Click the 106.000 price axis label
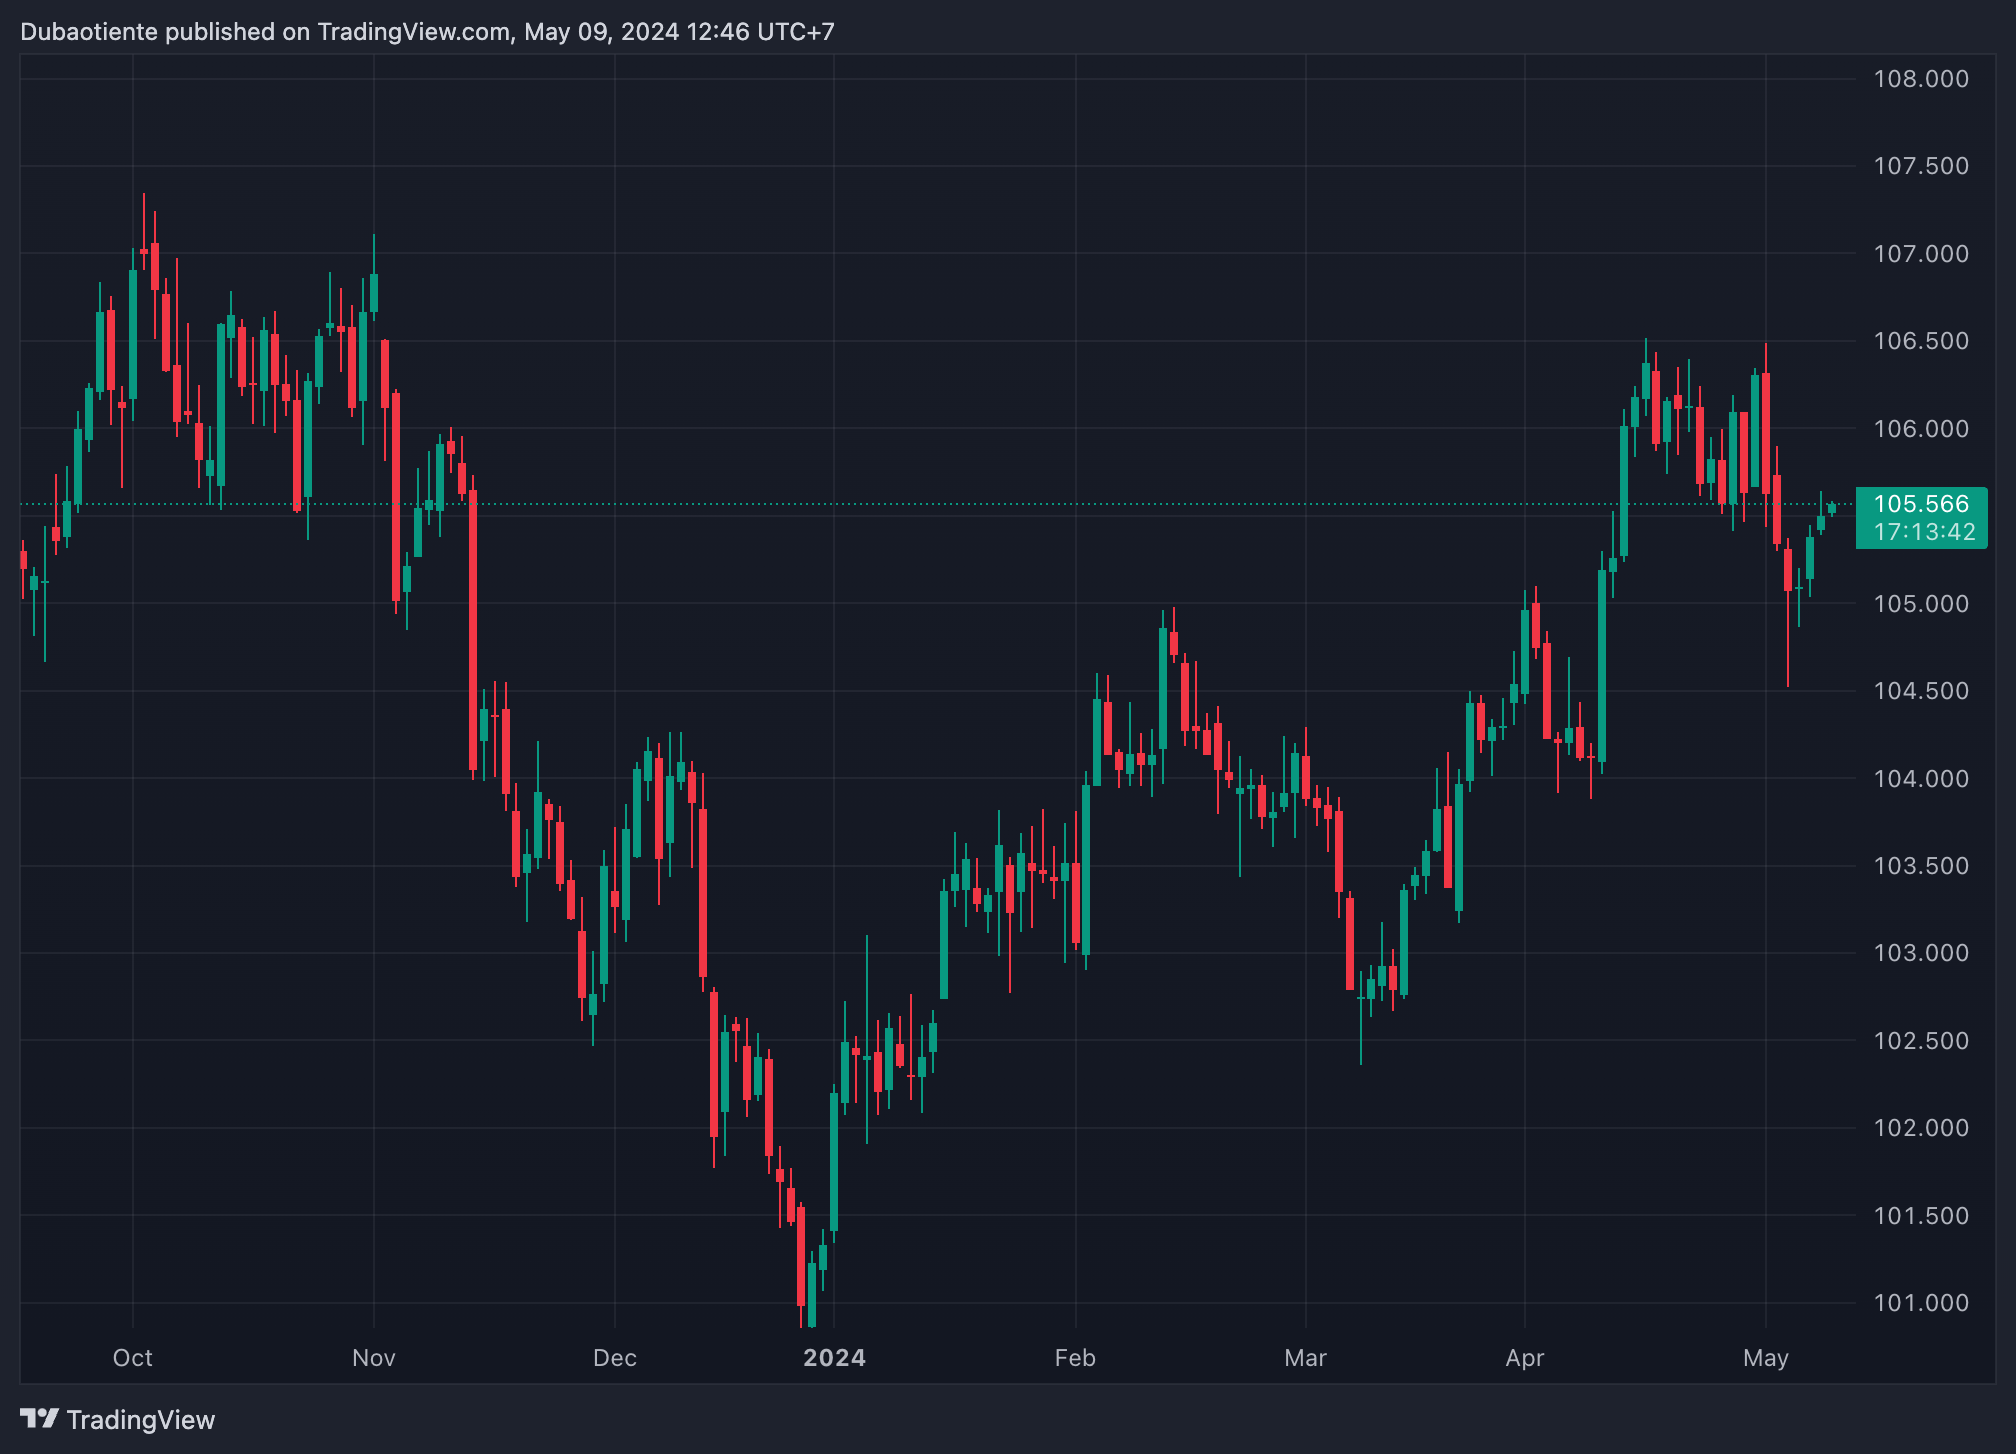The width and height of the screenshot is (2016, 1454). [1921, 429]
